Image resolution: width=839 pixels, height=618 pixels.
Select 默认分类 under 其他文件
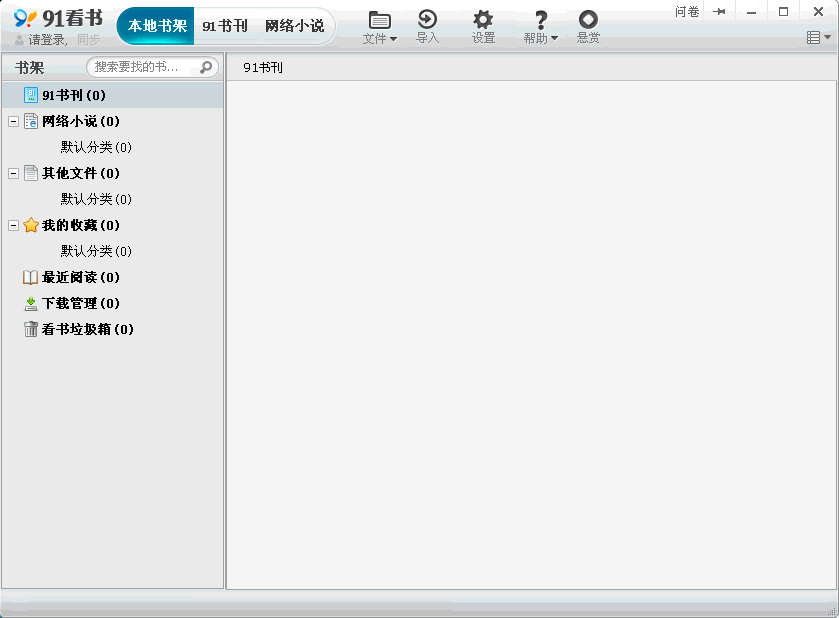point(96,199)
